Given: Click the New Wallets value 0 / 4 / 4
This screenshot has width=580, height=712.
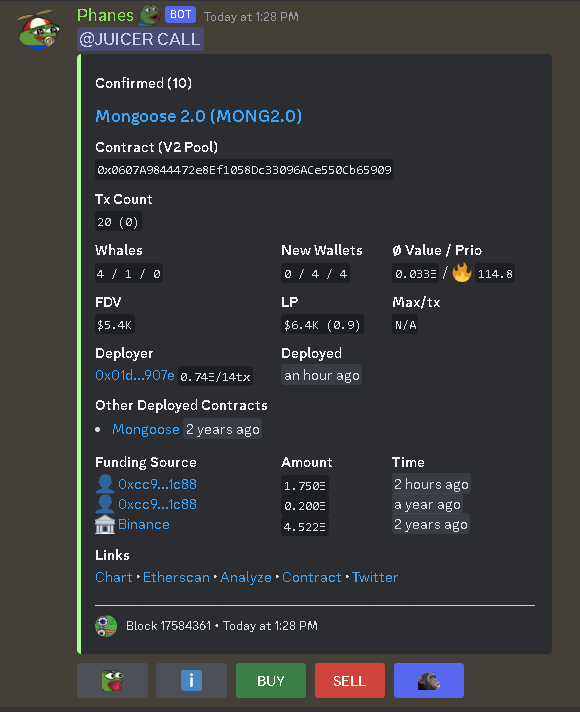Looking at the screenshot, I should coord(315,274).
